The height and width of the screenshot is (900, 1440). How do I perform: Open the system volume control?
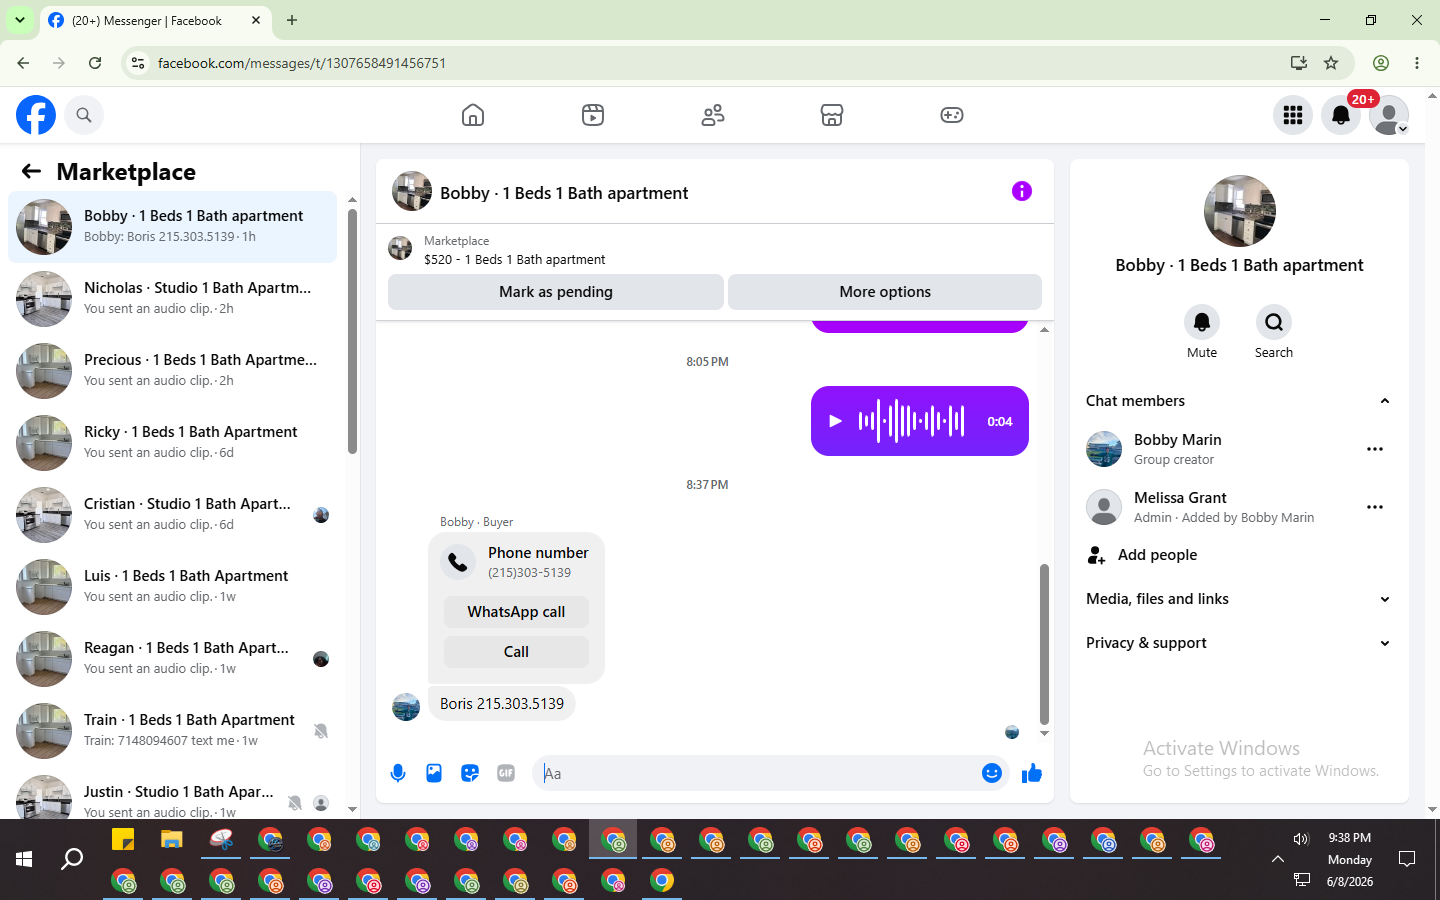tap(1301, 839)
